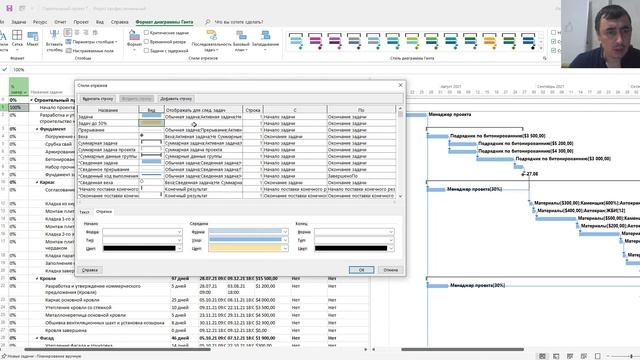Apply lime-green Gantt chart style
The image size is (640, 360).
(412, 41)
